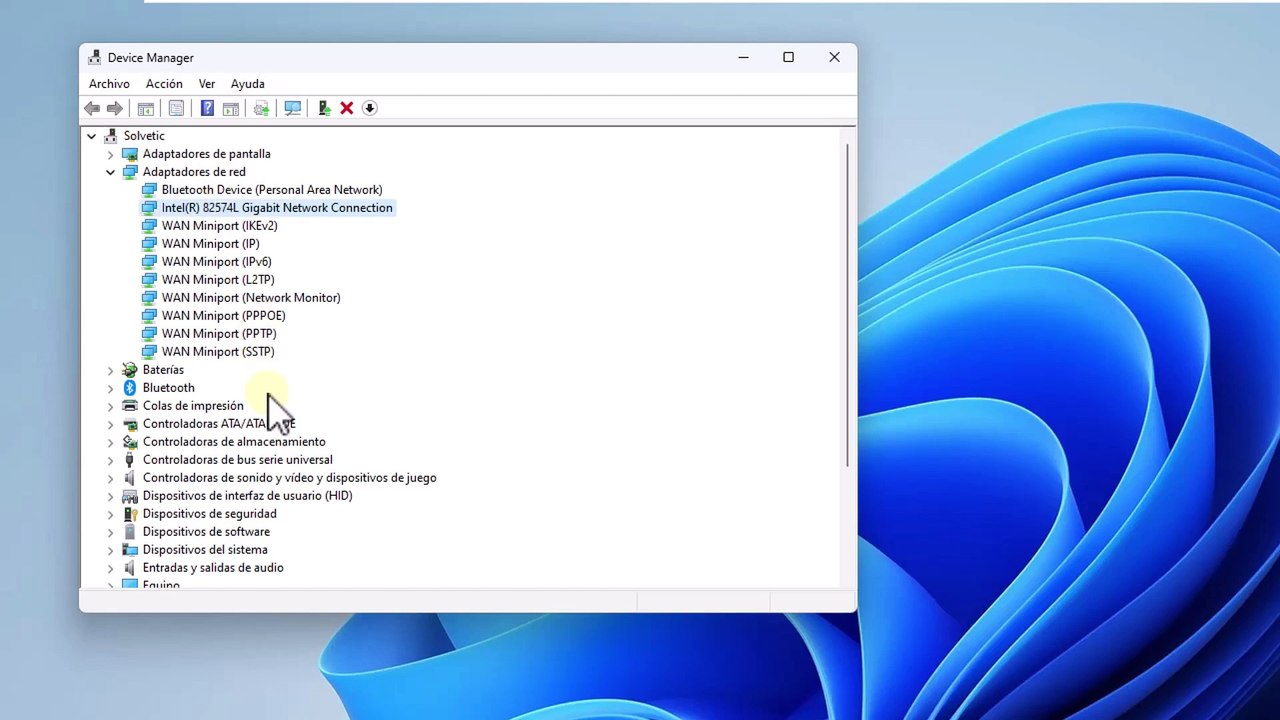Image resolution: width=1280 pixels, height=720 pixels.
Task: Open the Ayuda menu
Action: point(247,84)
